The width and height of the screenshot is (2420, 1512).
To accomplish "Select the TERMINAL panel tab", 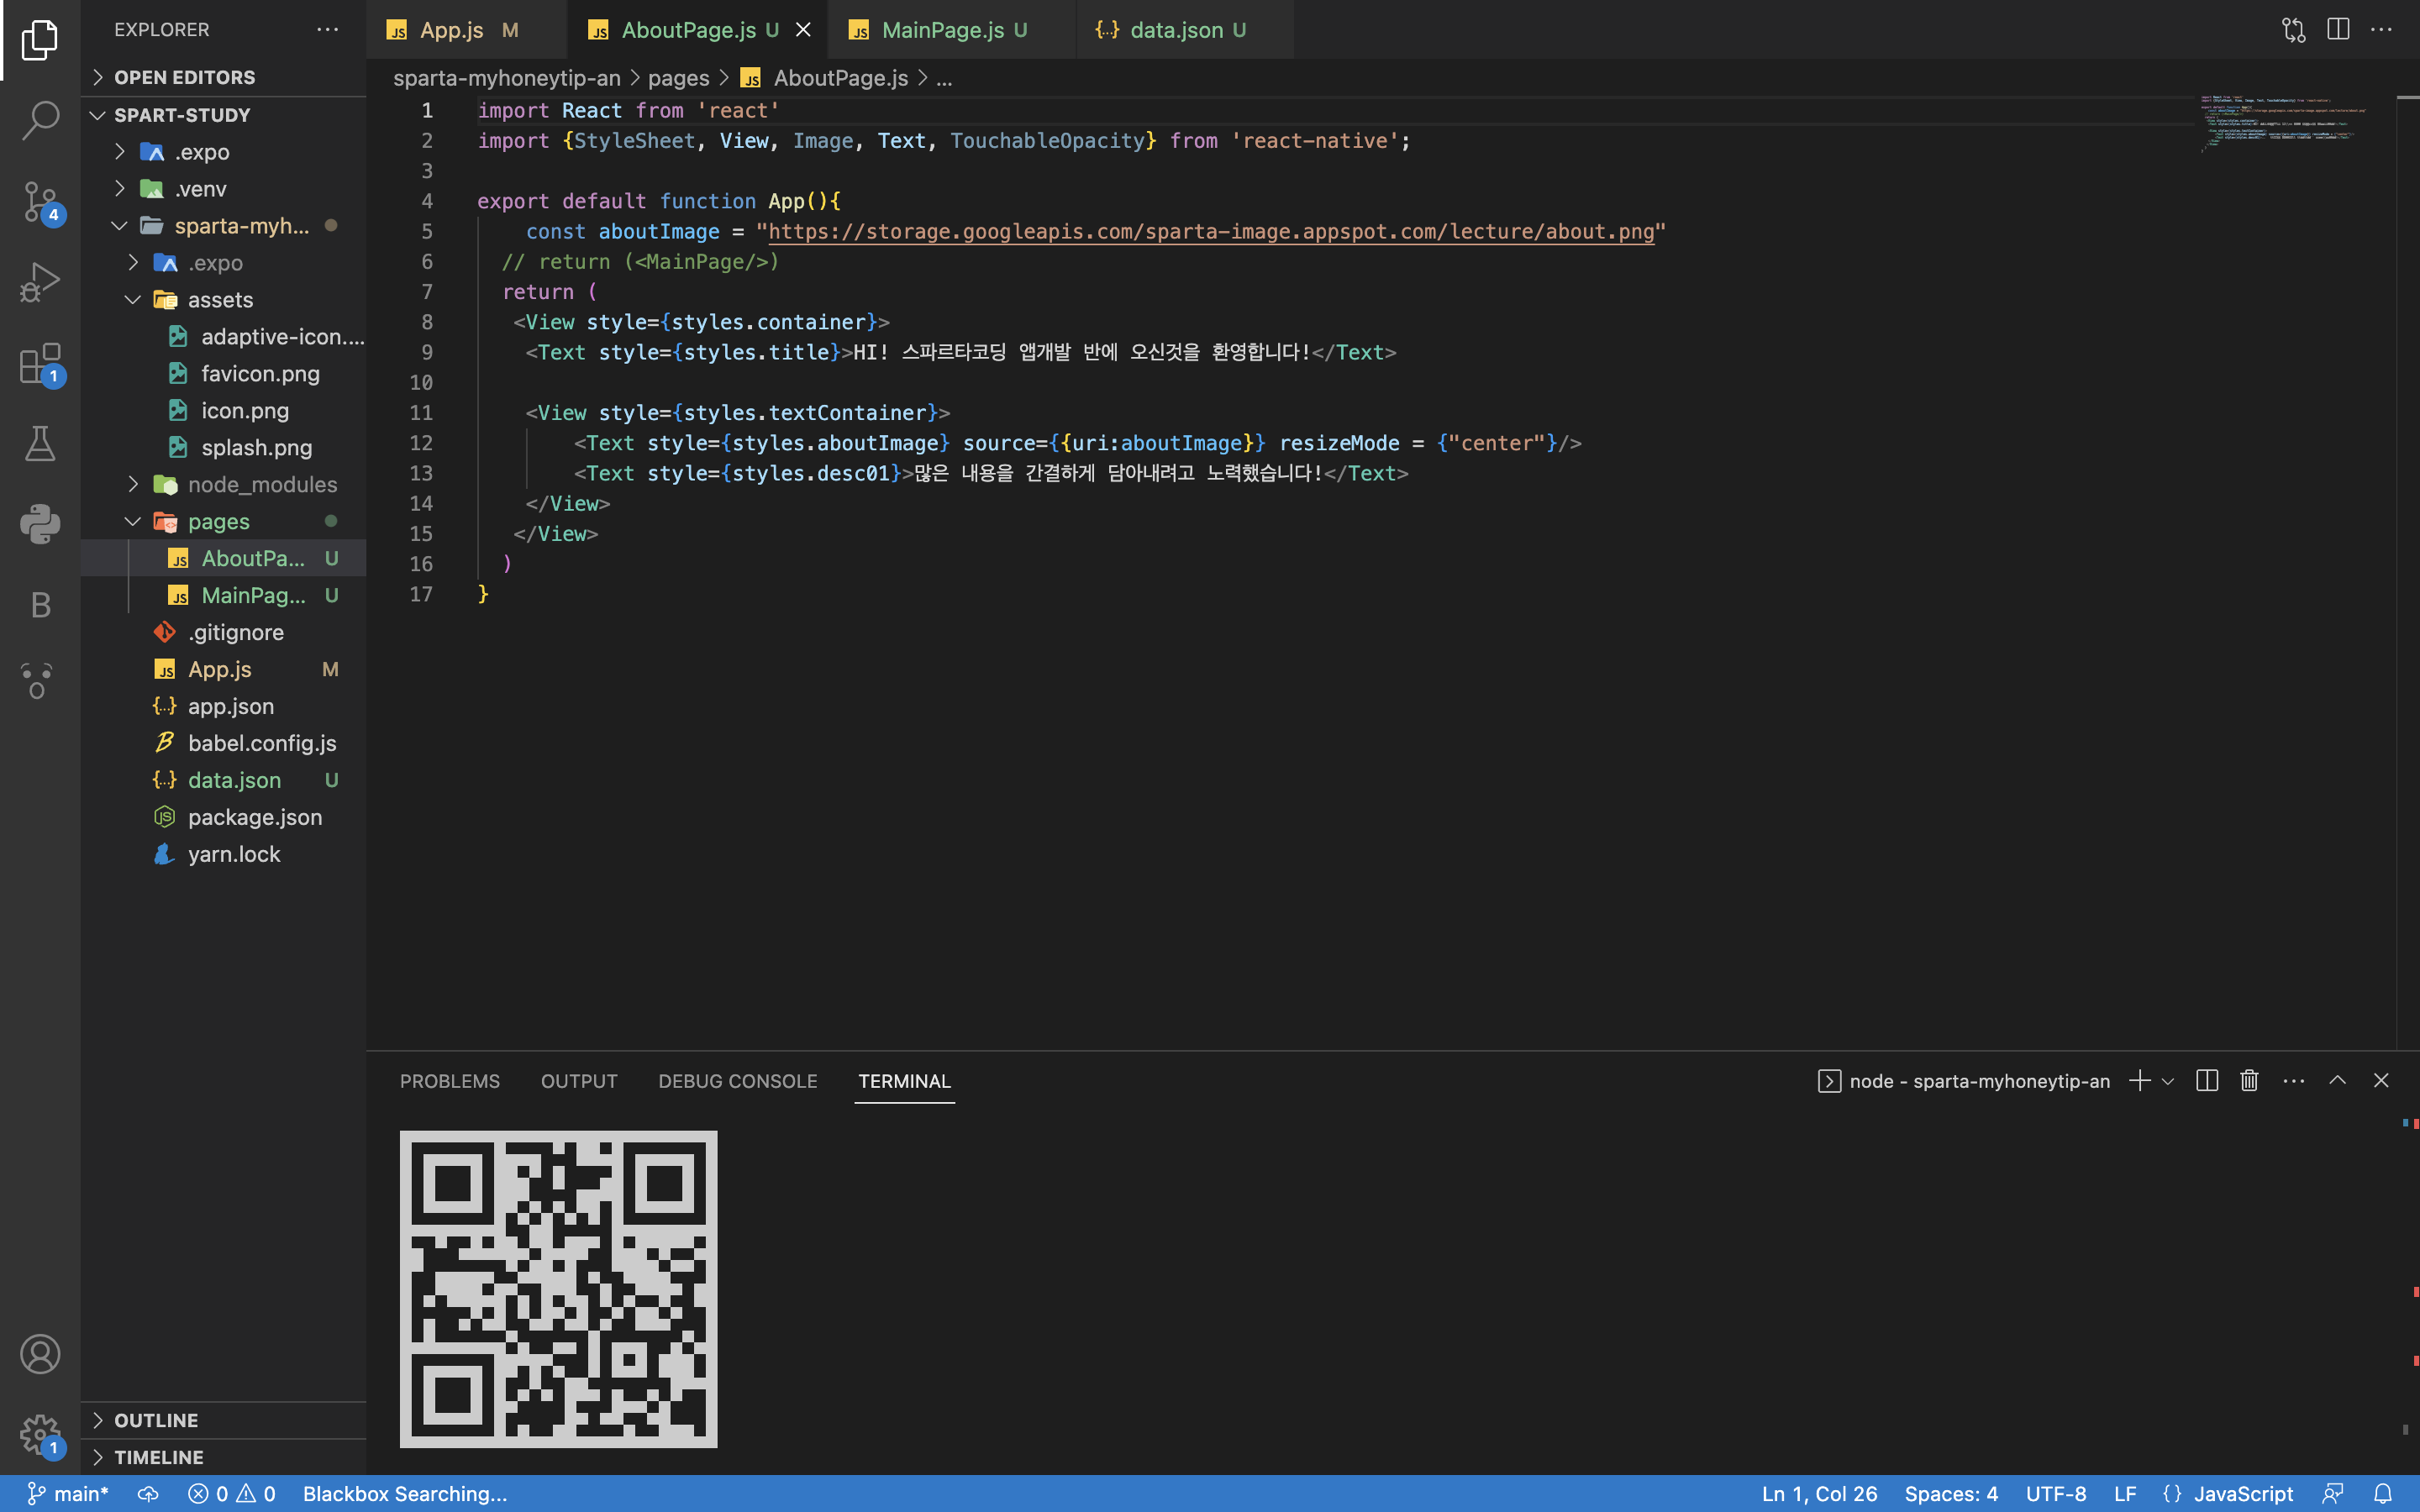I will click(x=905, y=1081).
